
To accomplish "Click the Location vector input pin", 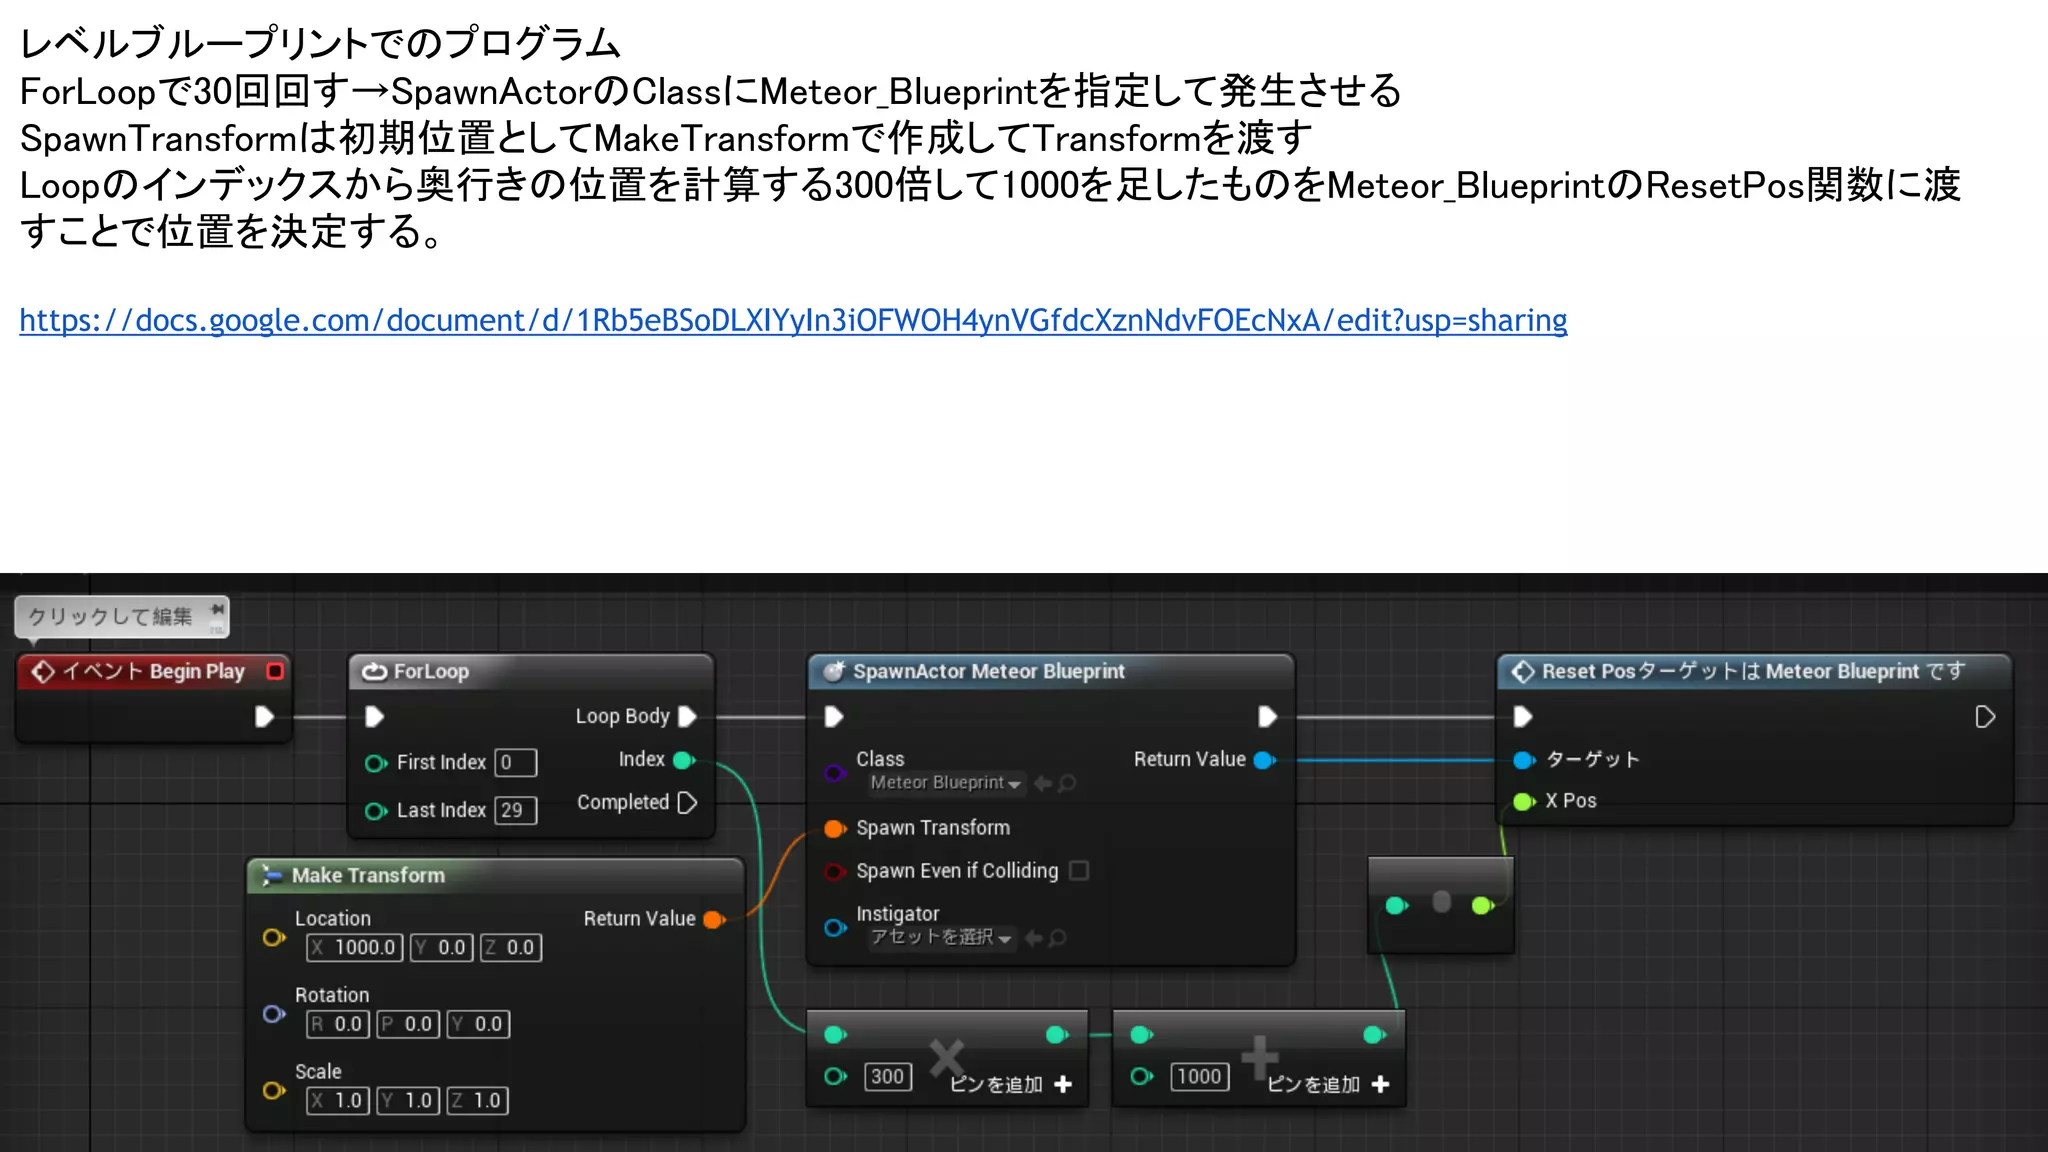I will (273, 938).
